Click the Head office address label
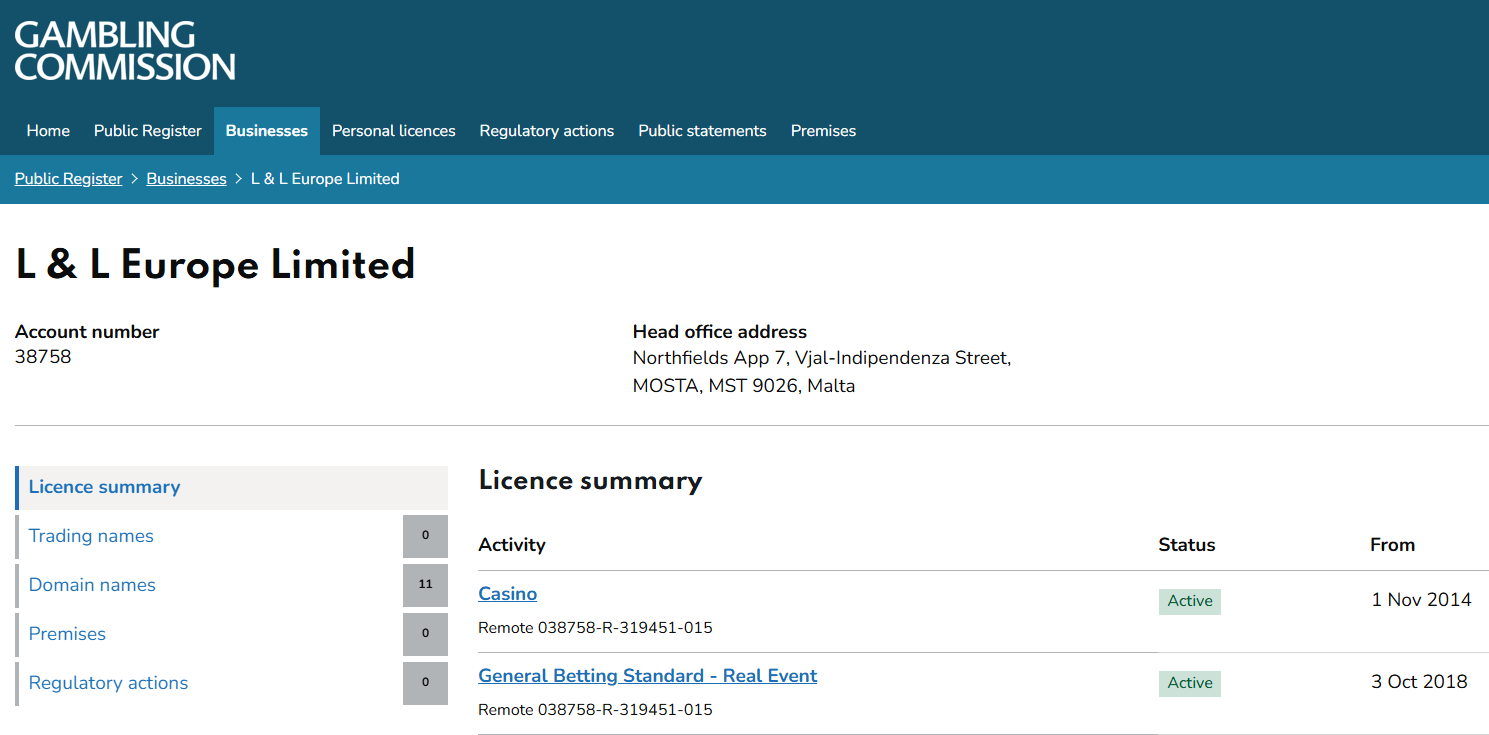The image size is (1489, 735). [x=720, y=332]
